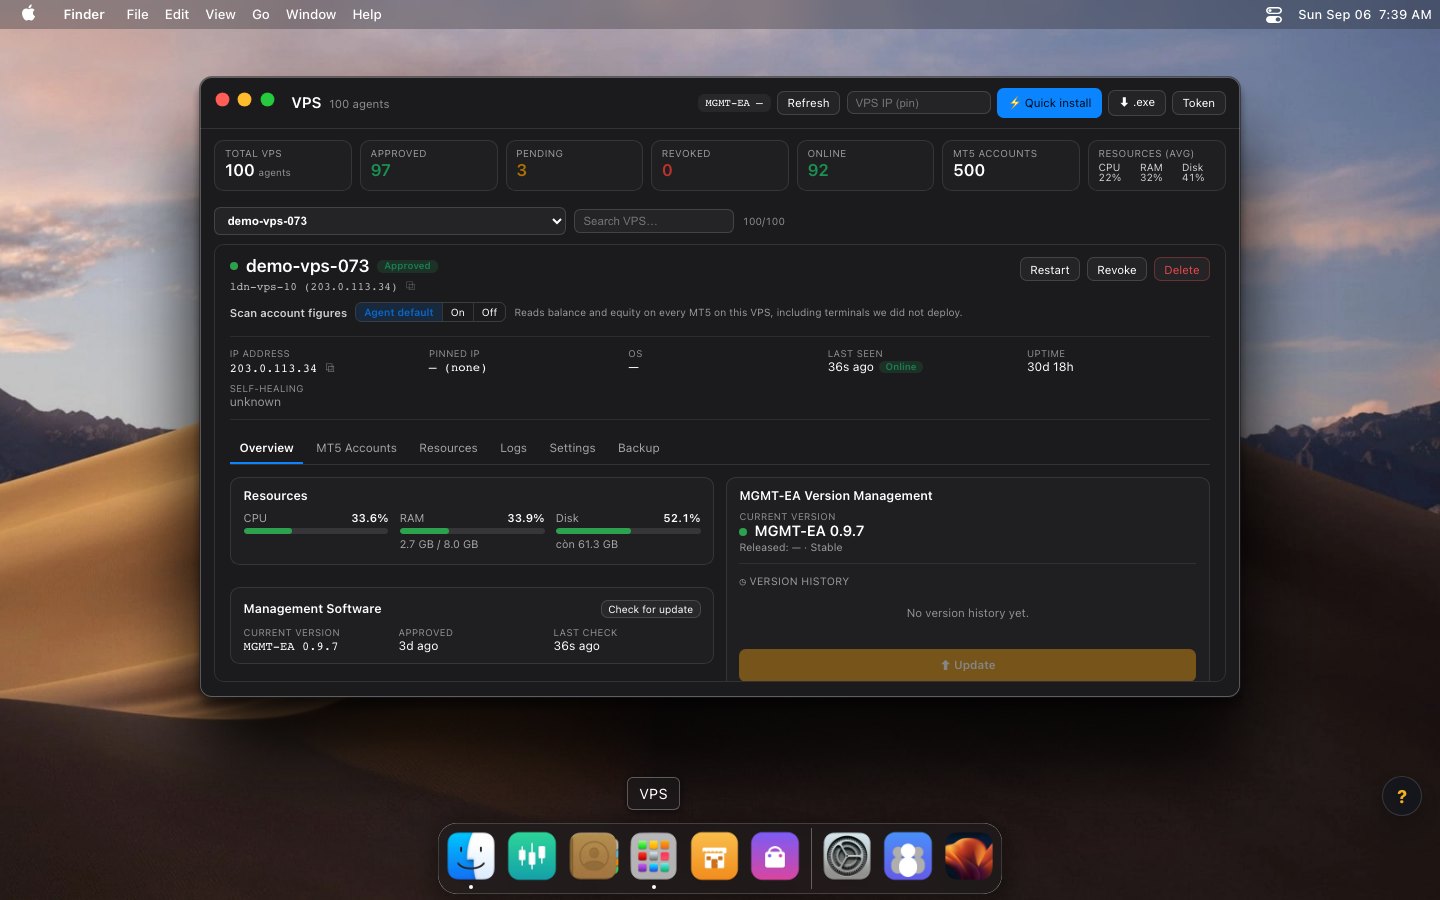
Task: Open the Help menu
Action: pos(367,14)
